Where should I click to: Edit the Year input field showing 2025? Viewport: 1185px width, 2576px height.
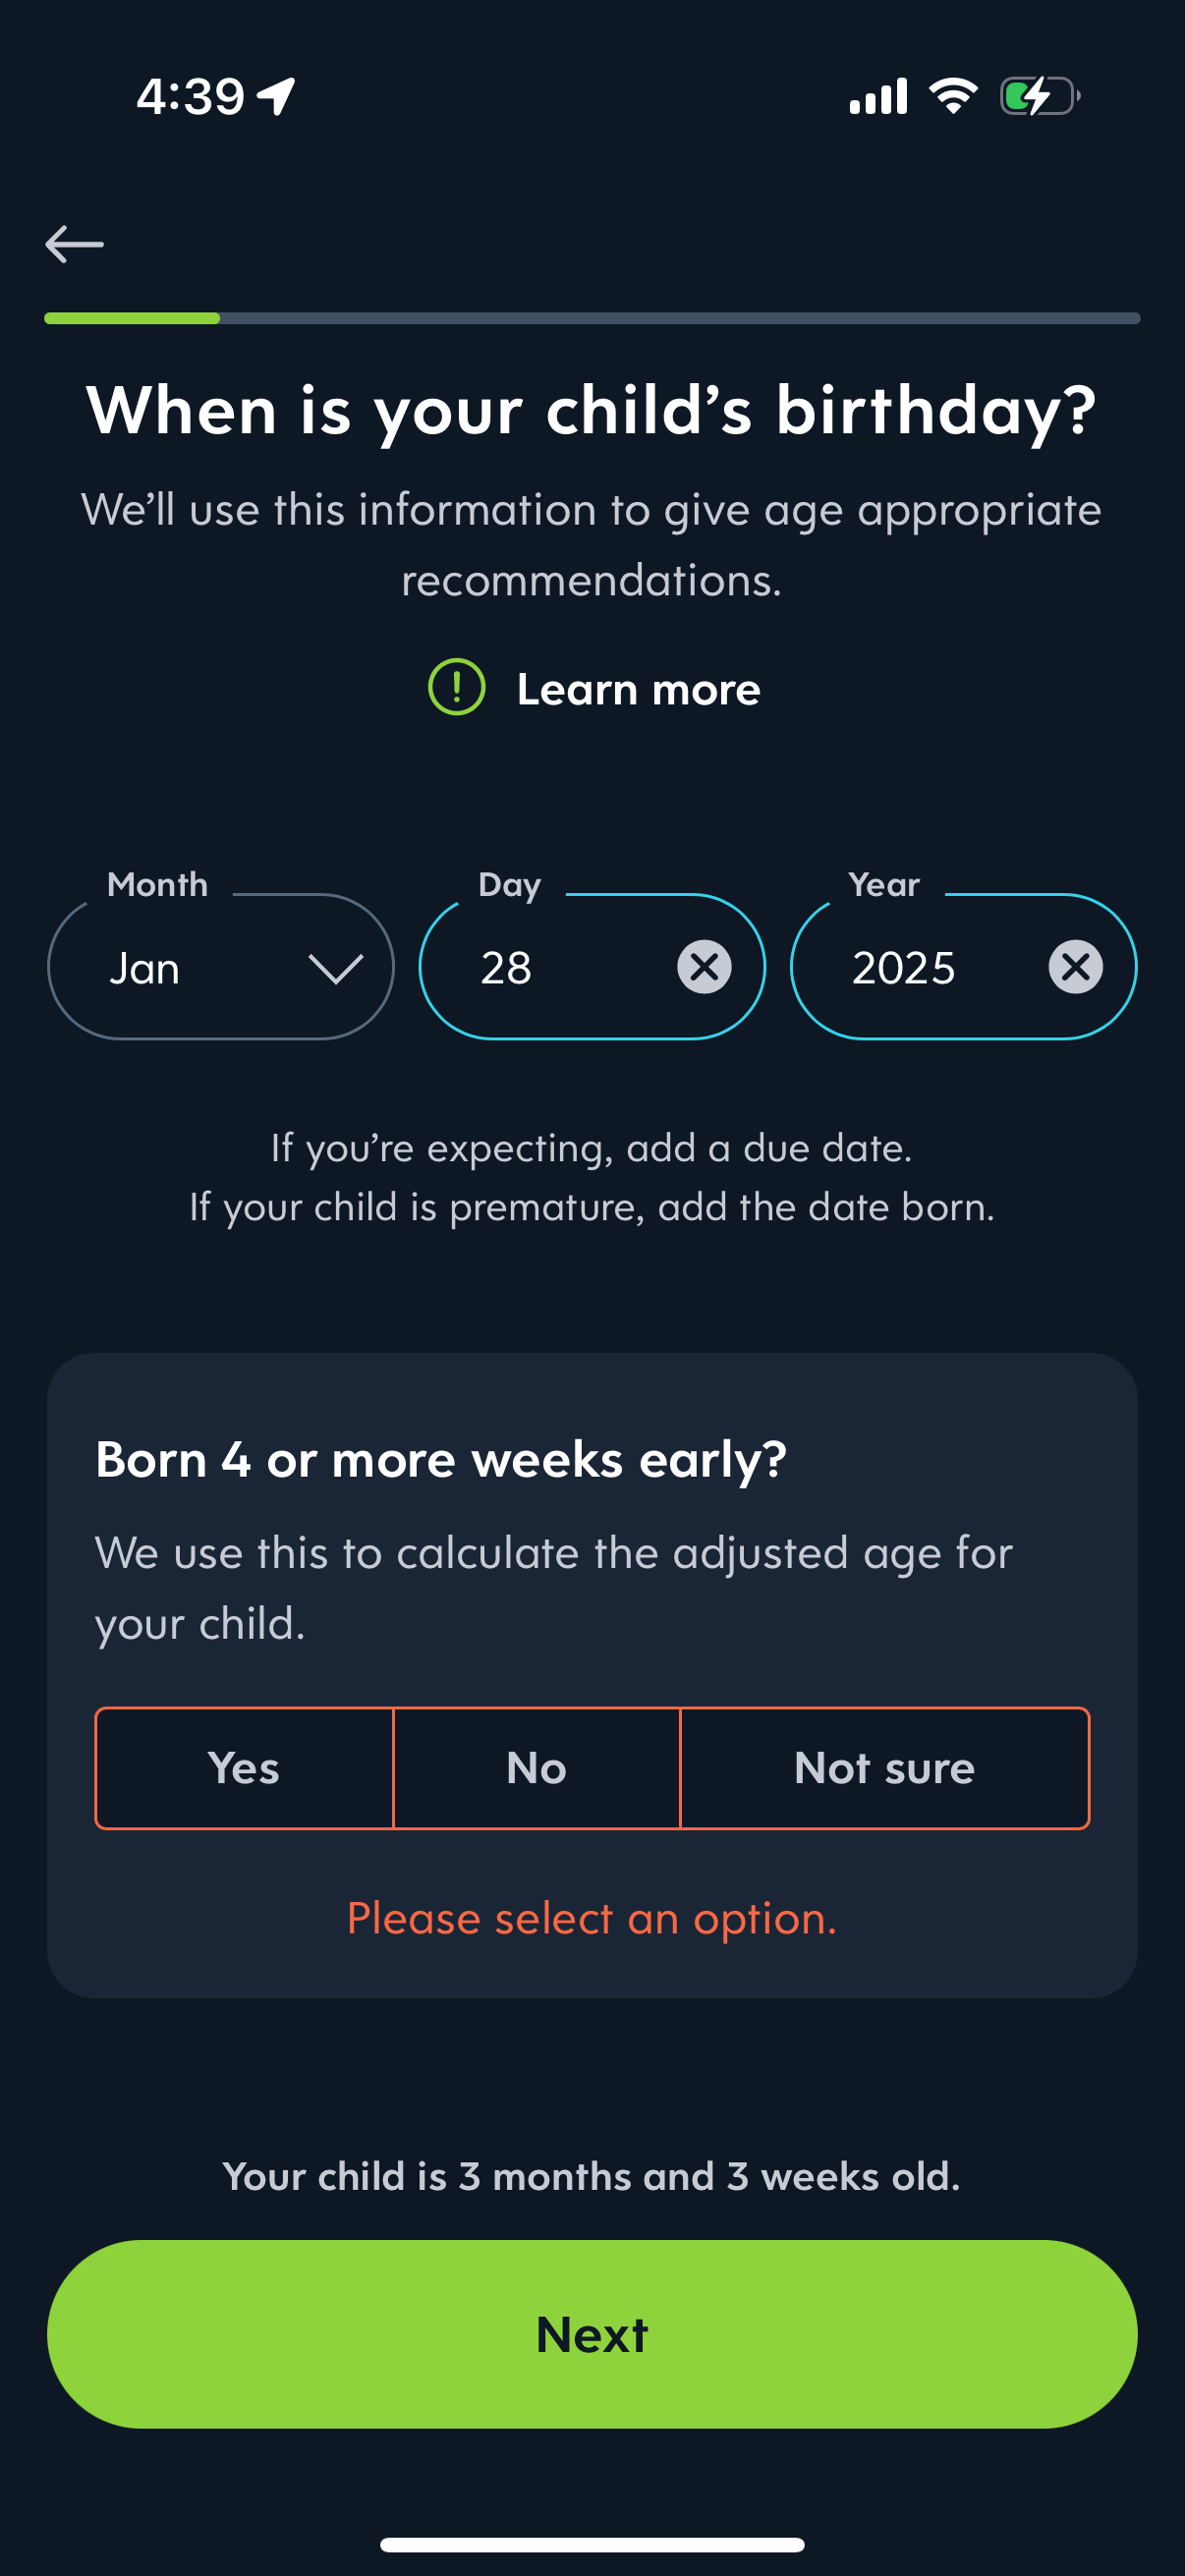(x=930, y=968)
